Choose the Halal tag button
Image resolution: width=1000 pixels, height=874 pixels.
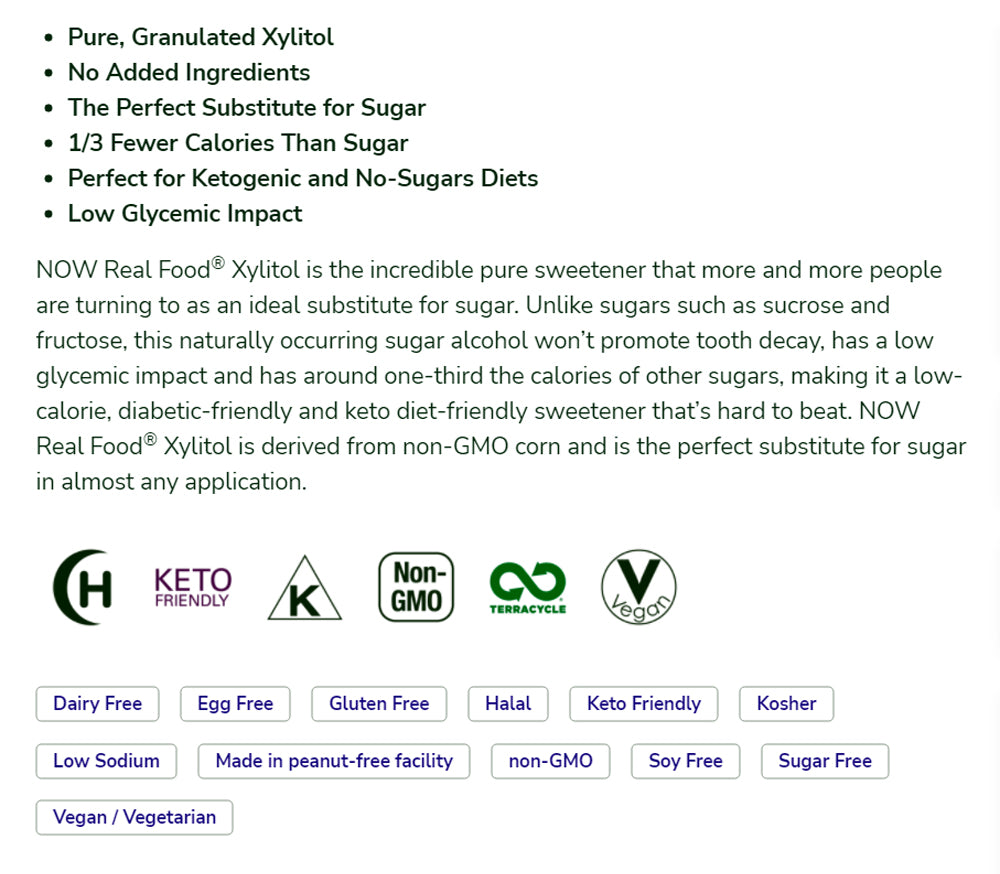(508, 703)
